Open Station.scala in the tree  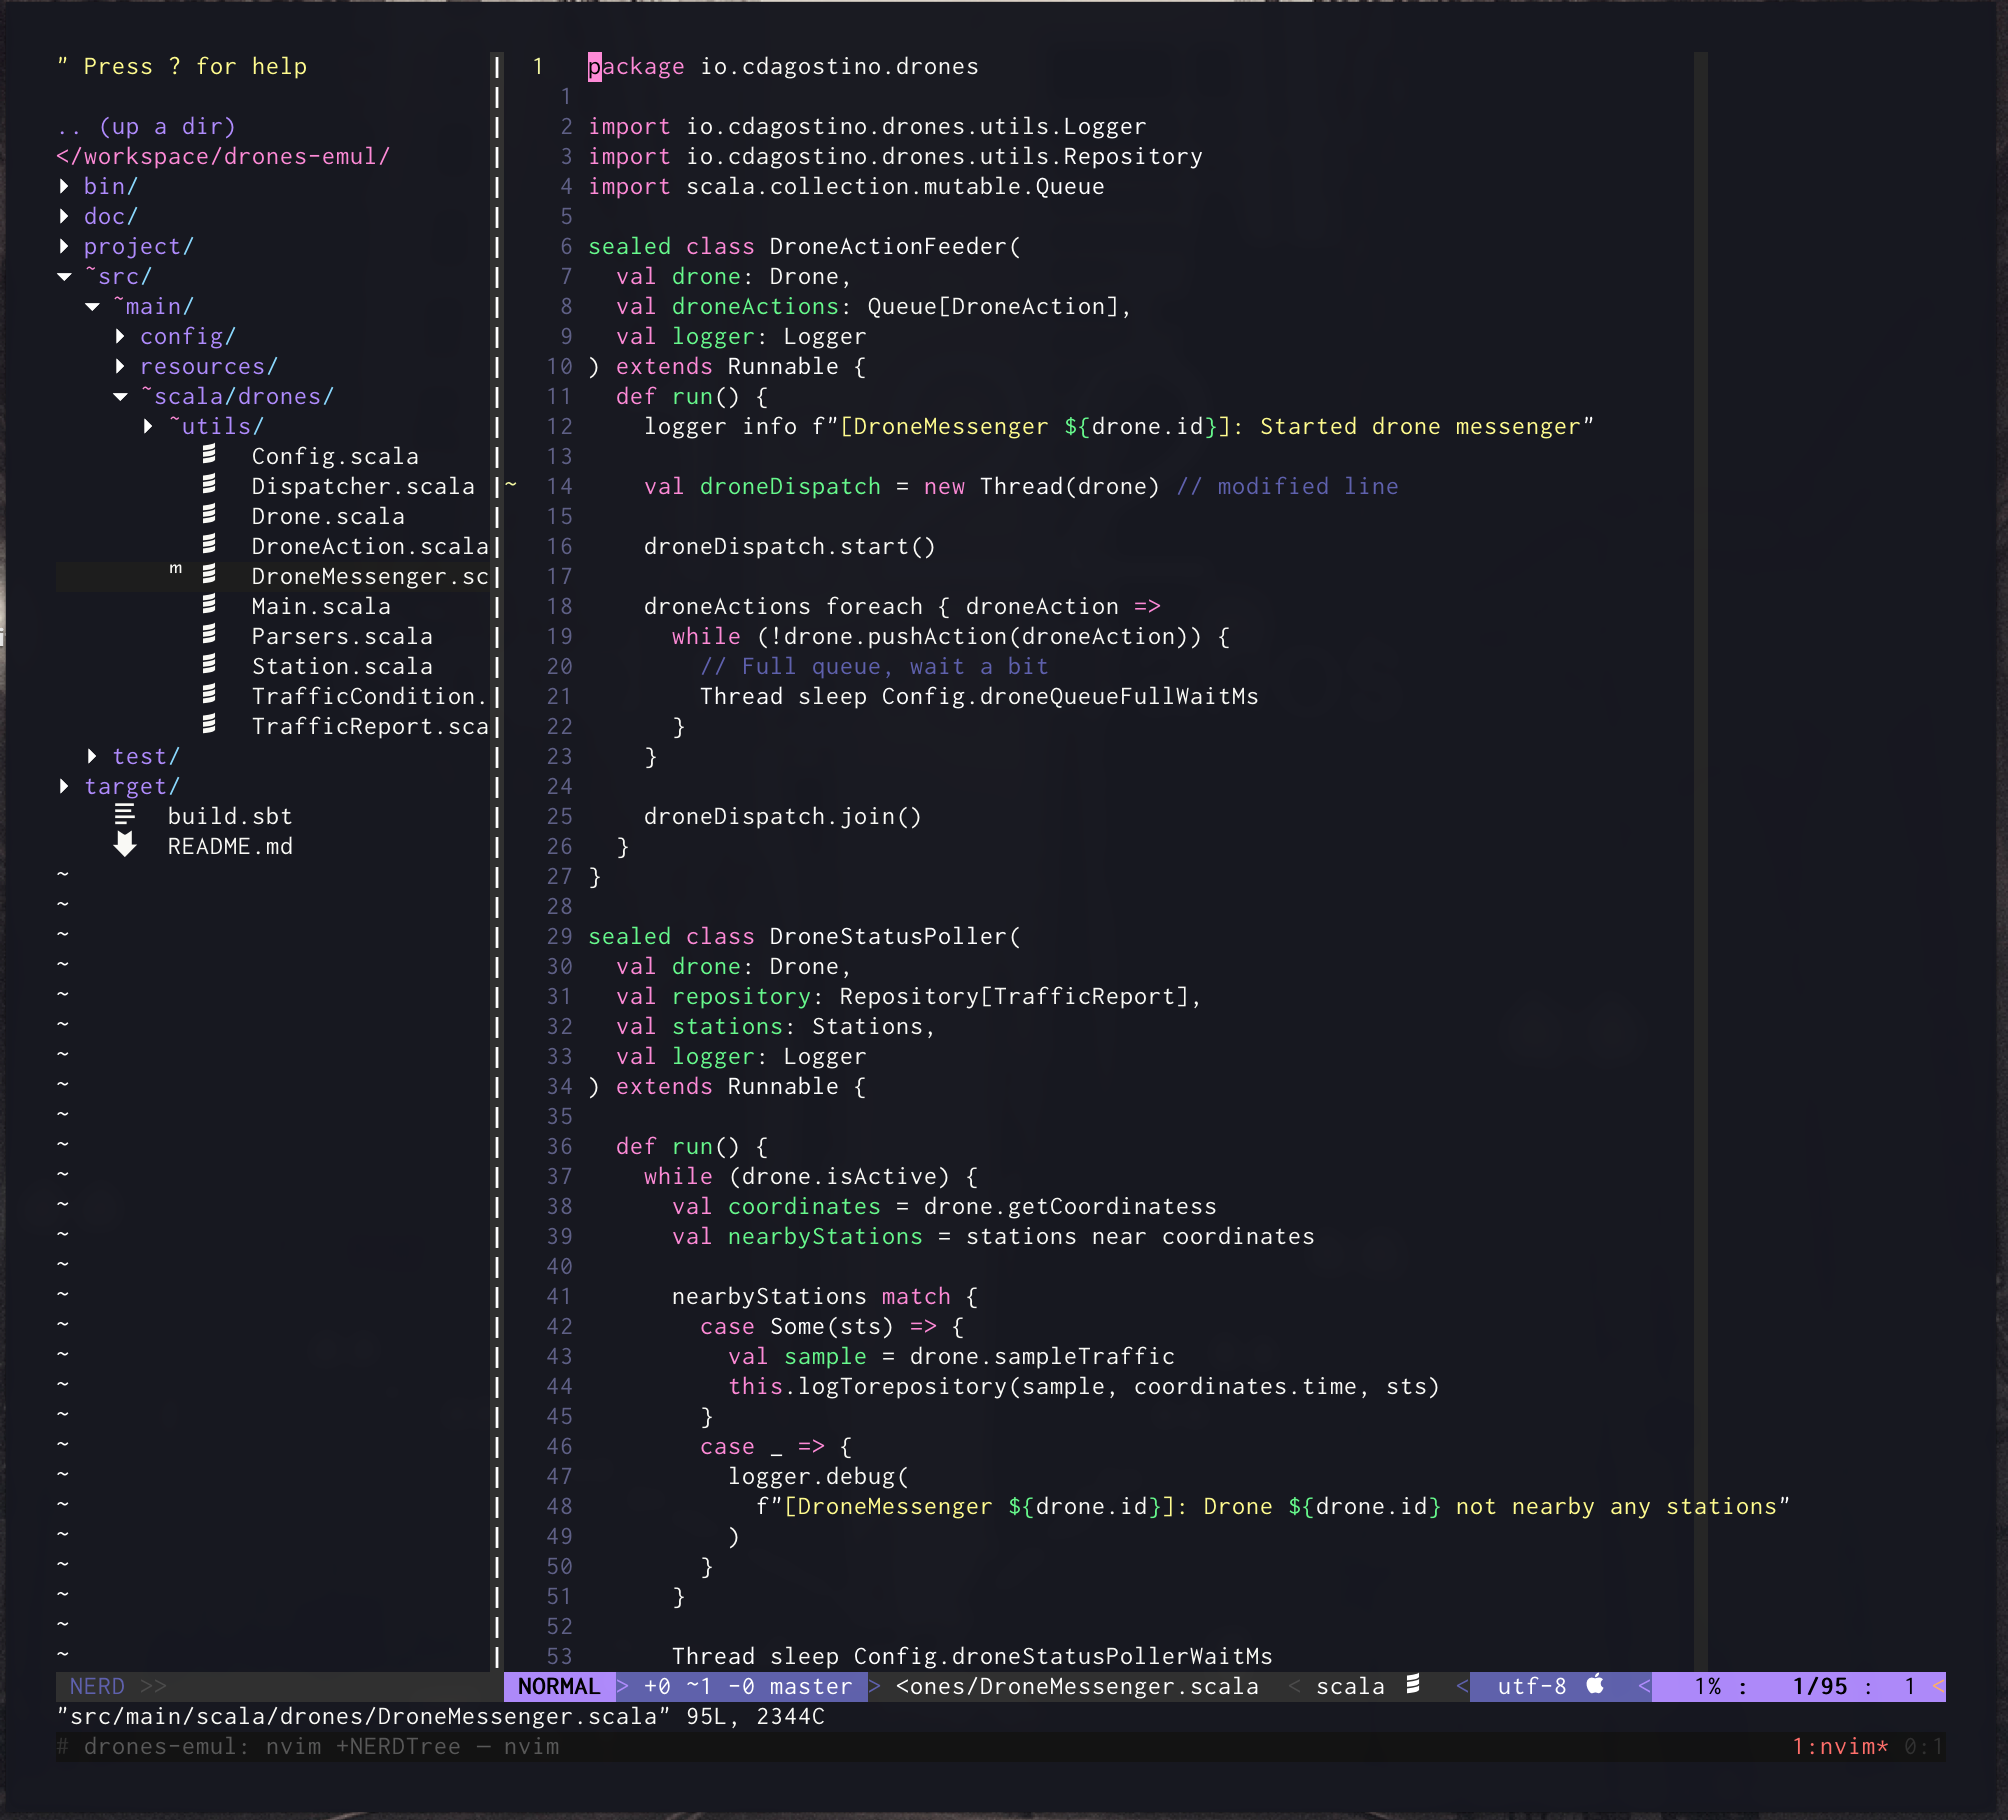pos(342,666)
